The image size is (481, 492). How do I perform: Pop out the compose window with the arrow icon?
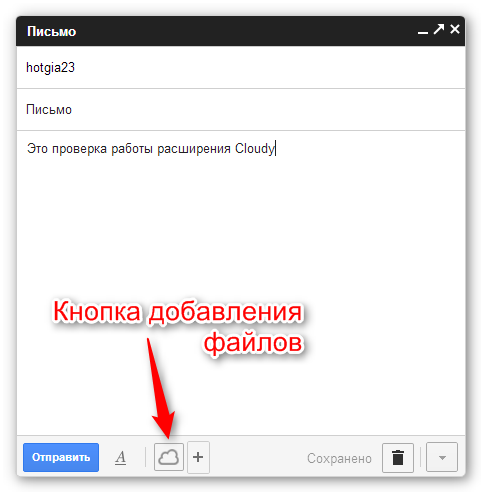coord(439,29)
